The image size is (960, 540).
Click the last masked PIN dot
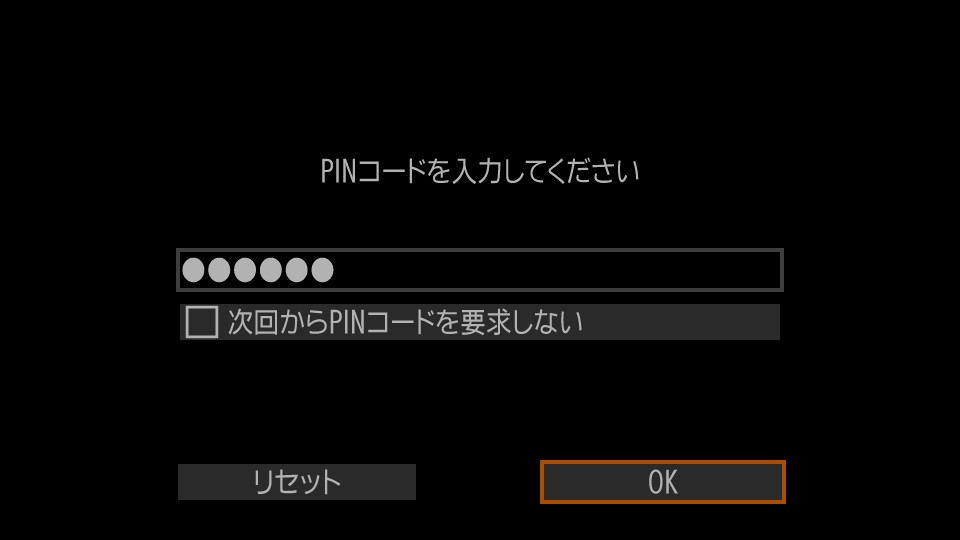[323, 270]
